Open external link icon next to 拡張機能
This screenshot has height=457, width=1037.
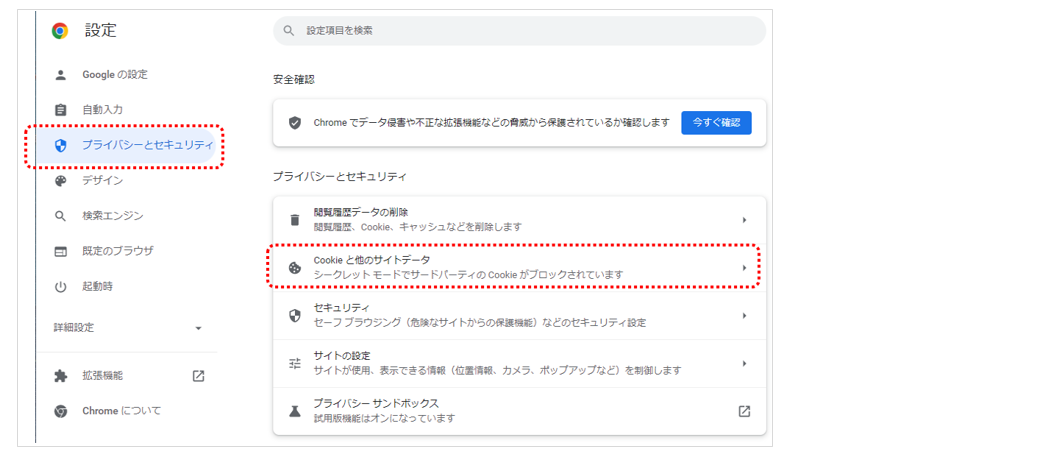click(x=198, y=376)
